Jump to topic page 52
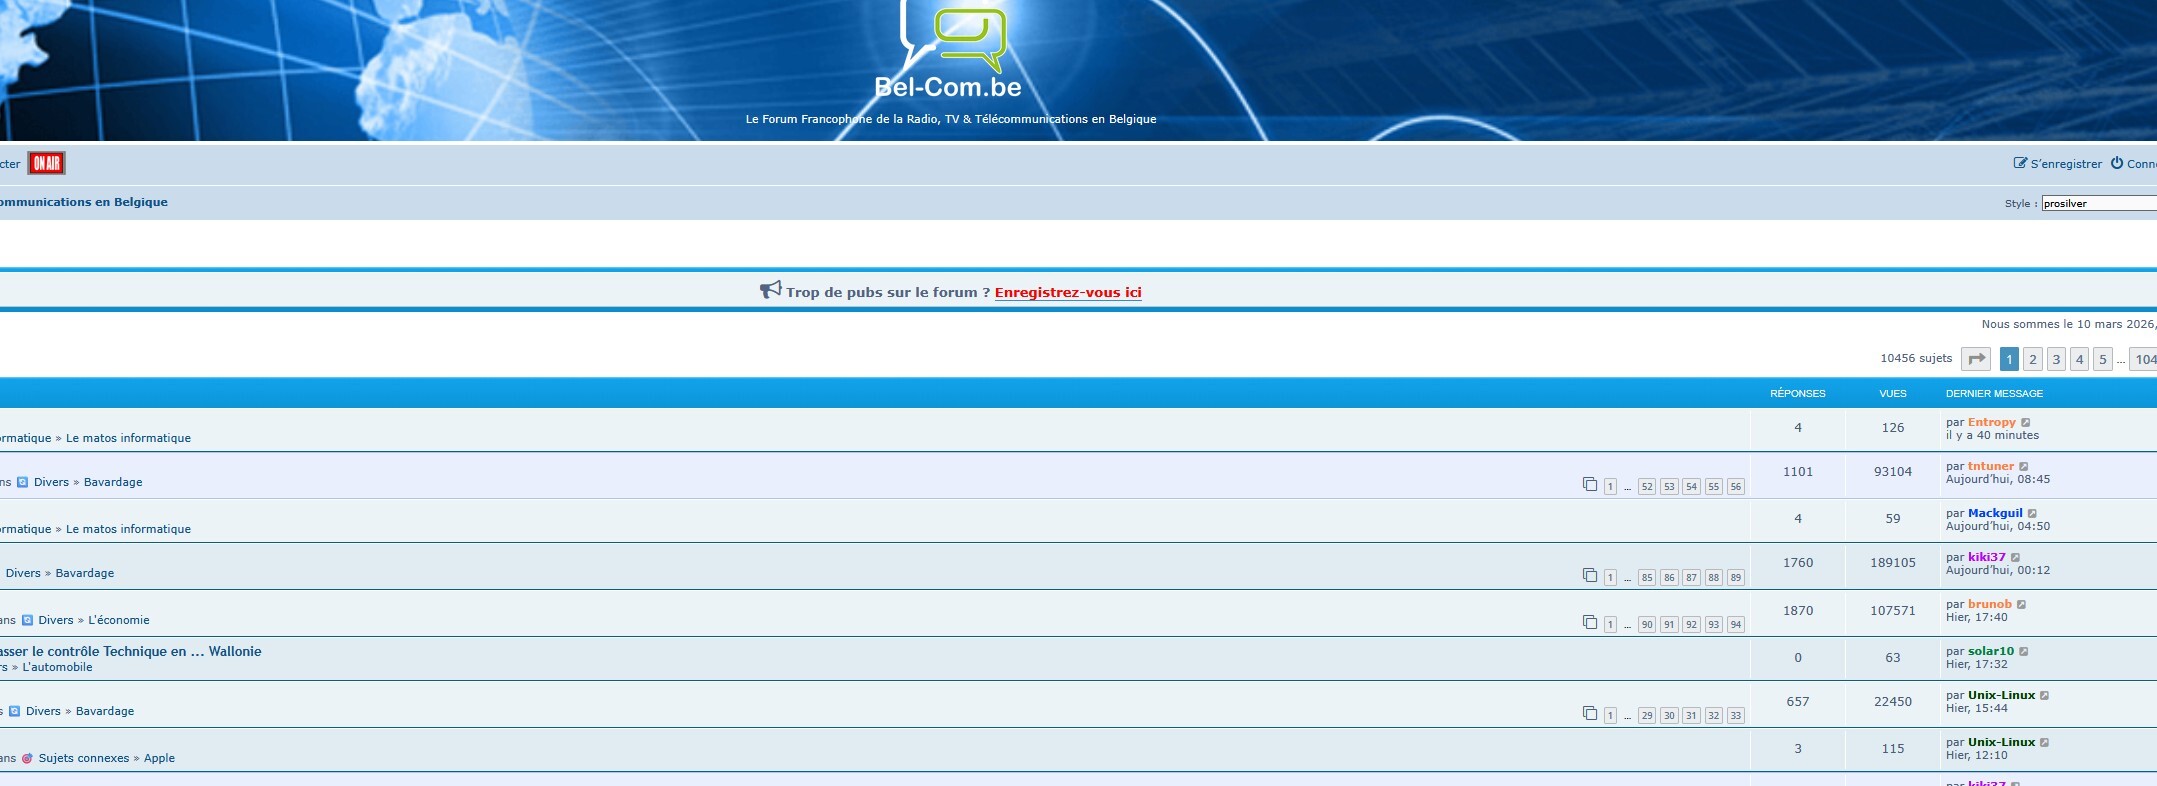The width and height of the screenshot is (2157, 786). [1647, 487]
